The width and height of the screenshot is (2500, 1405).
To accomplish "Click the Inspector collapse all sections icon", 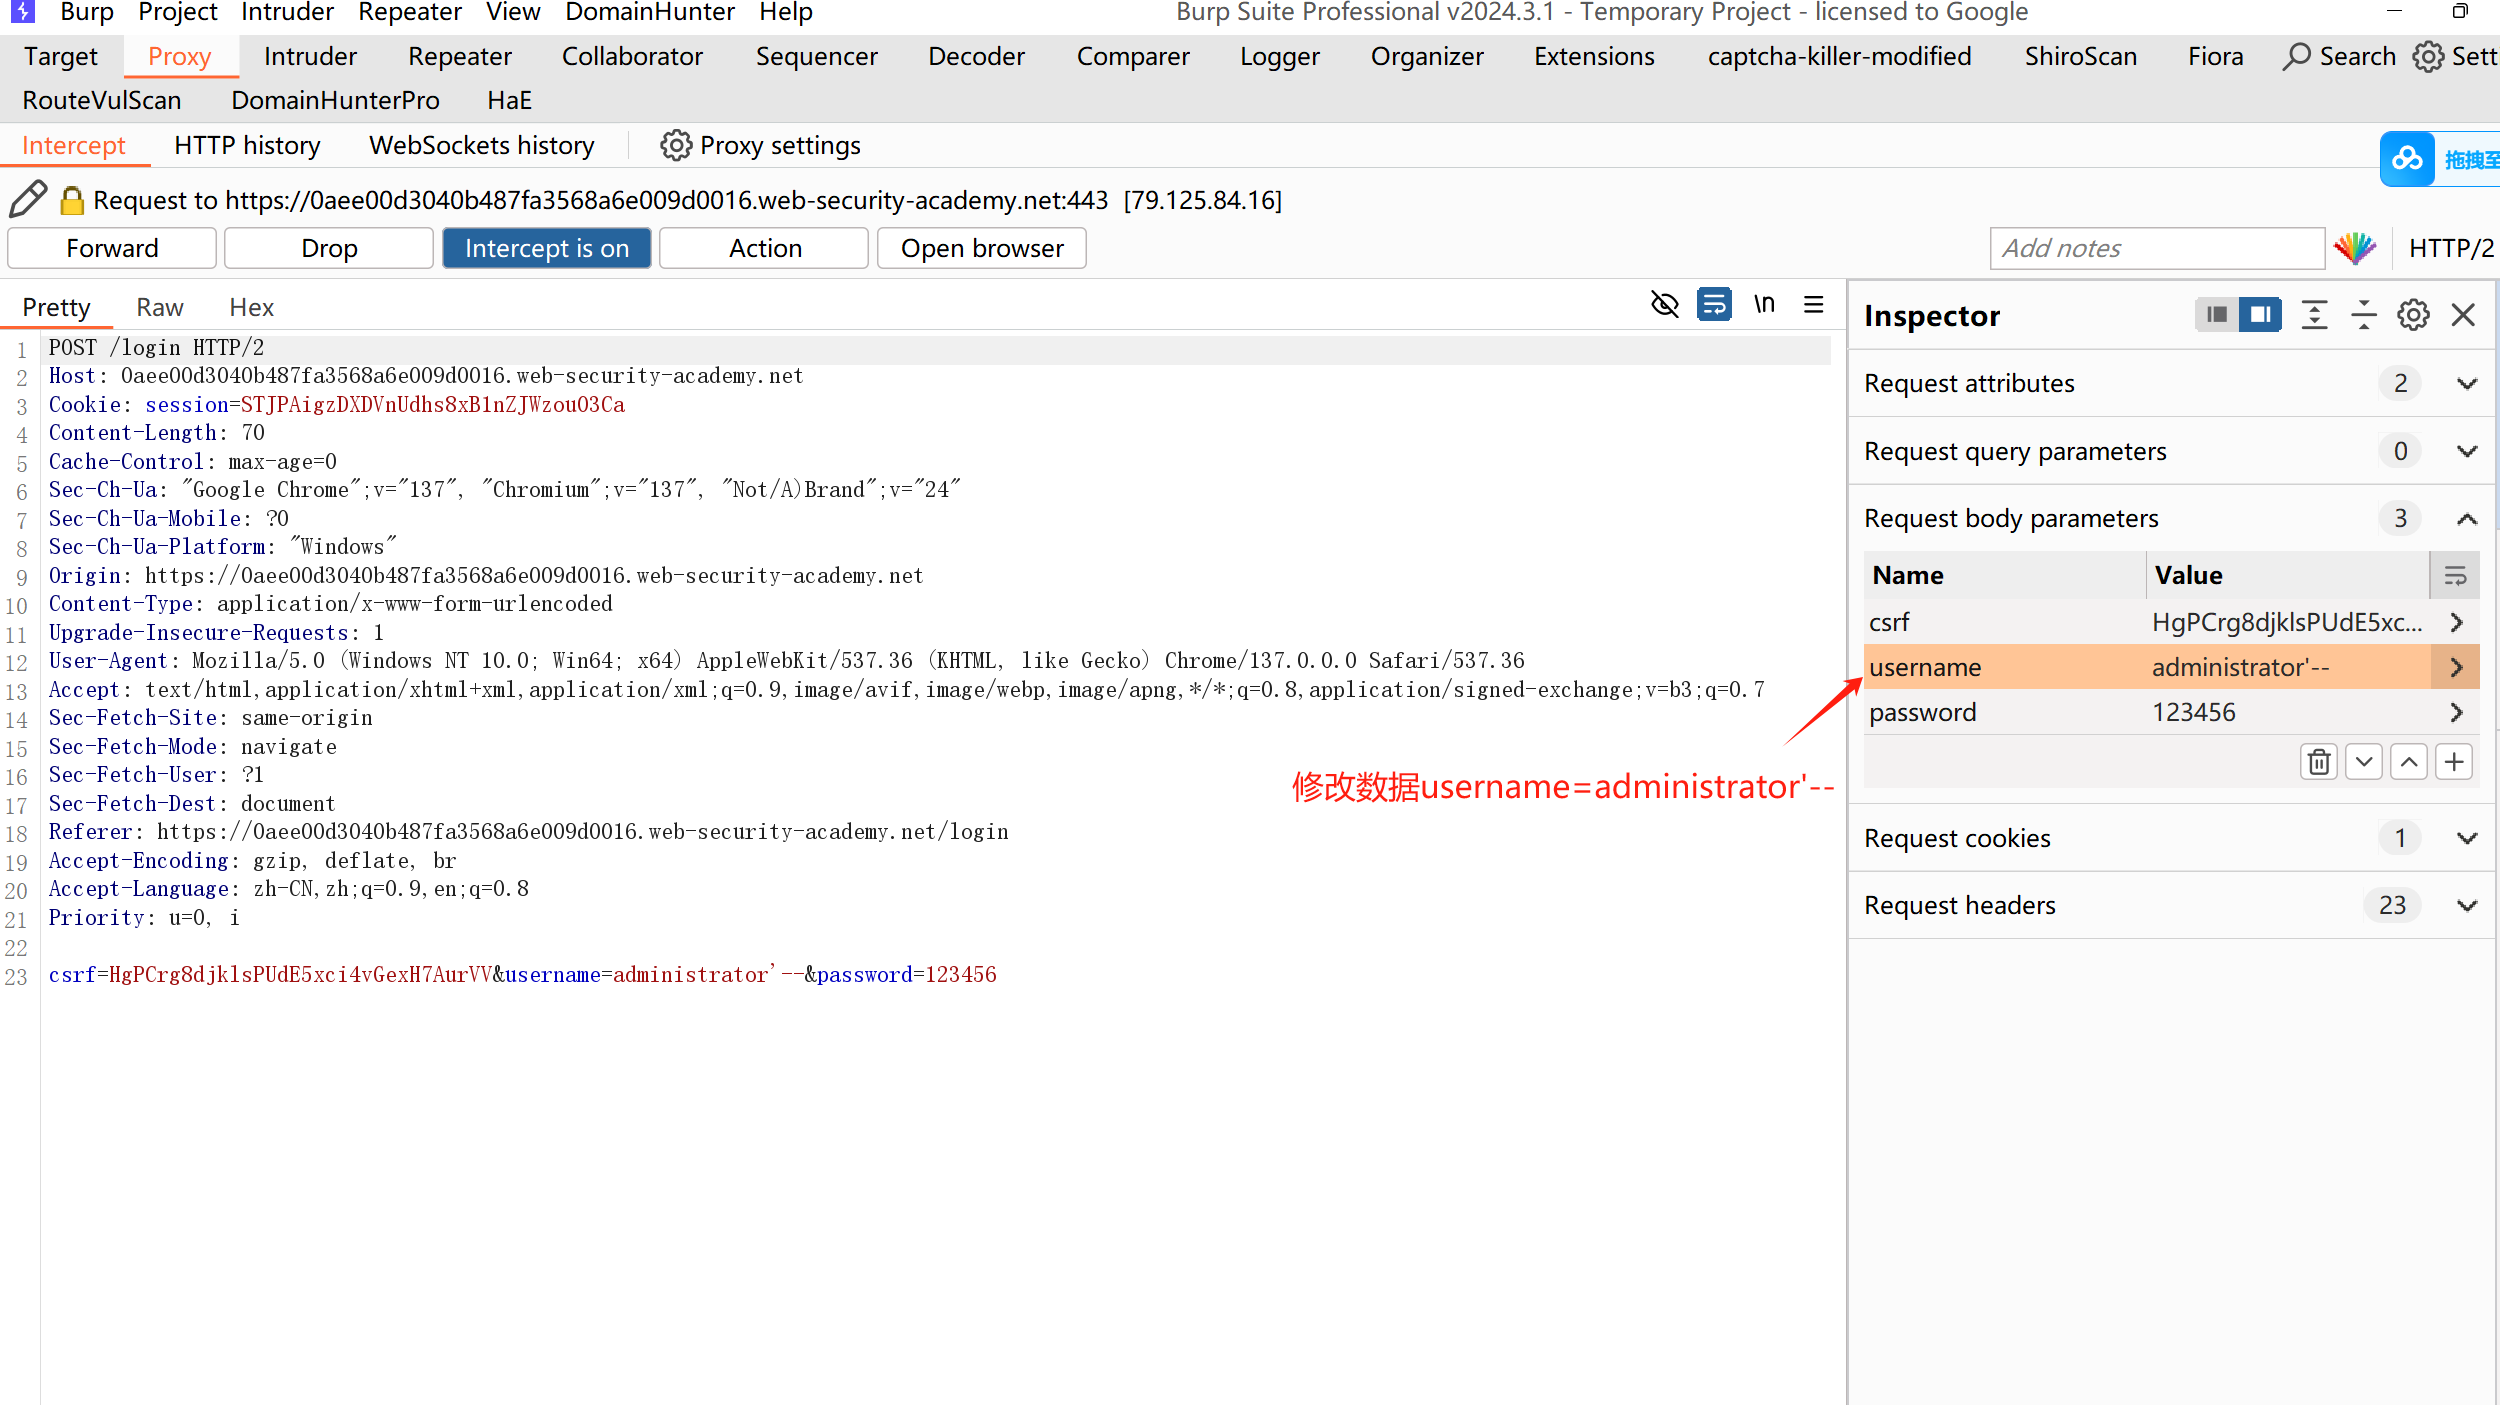I will [2364, 315].
